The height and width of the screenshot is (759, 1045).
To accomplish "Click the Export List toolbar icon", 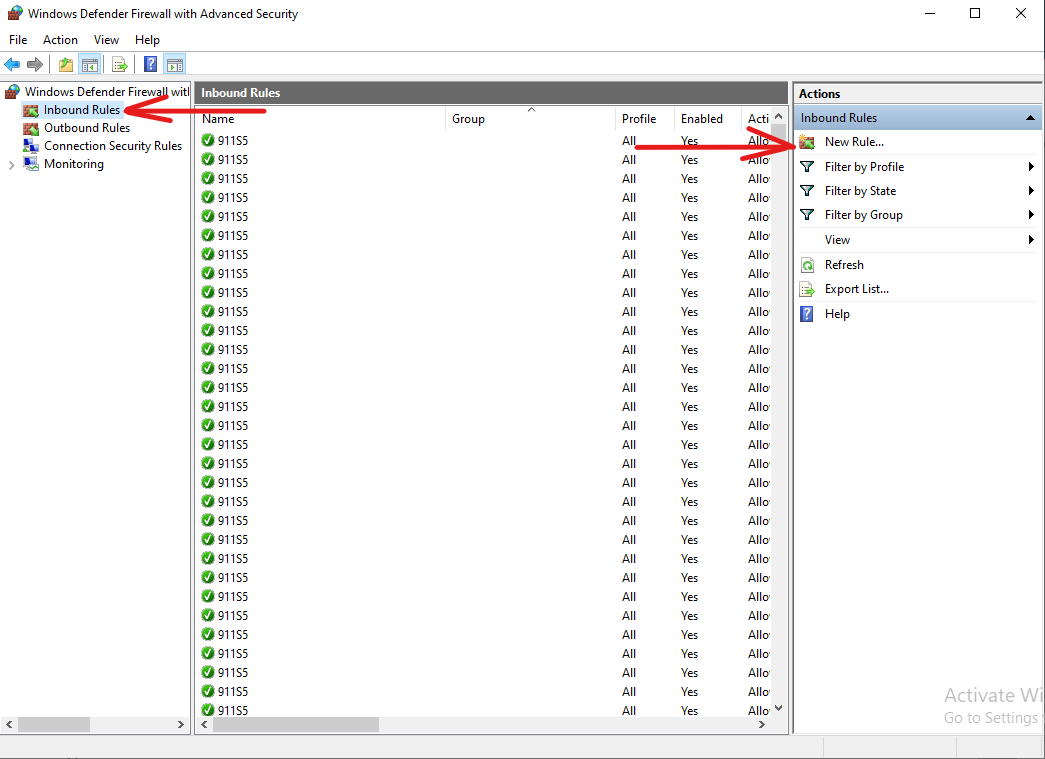I will (120, 65).
